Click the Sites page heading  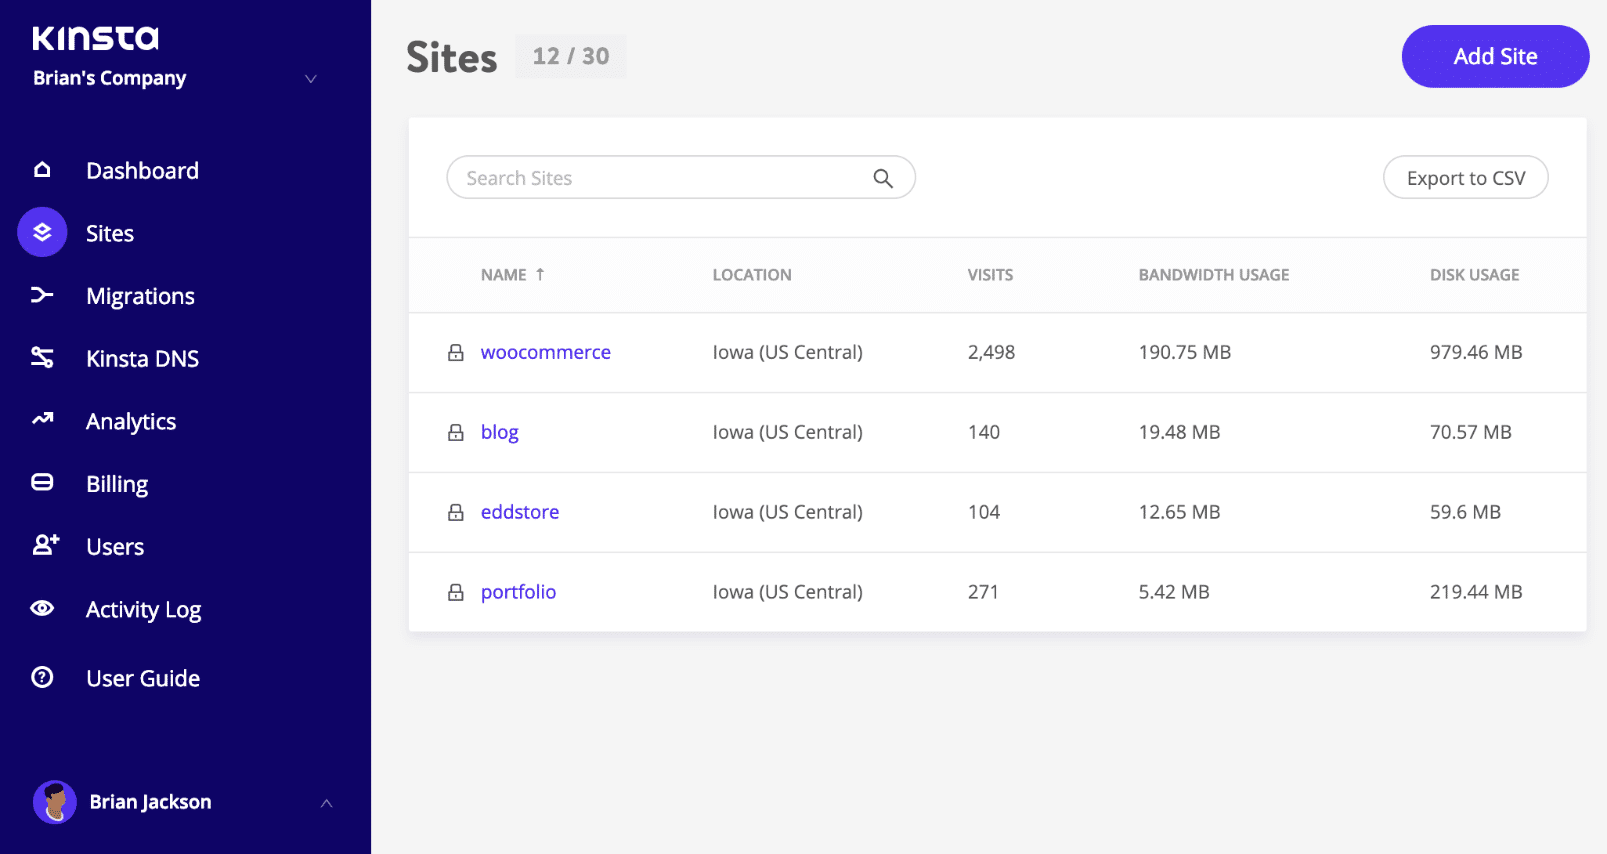coord(452,58)
